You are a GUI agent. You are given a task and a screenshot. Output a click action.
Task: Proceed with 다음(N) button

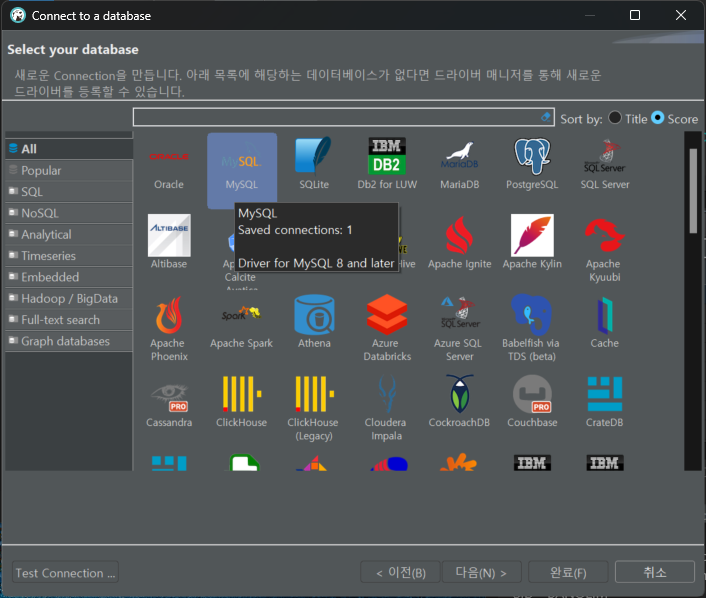coord(482,573)
